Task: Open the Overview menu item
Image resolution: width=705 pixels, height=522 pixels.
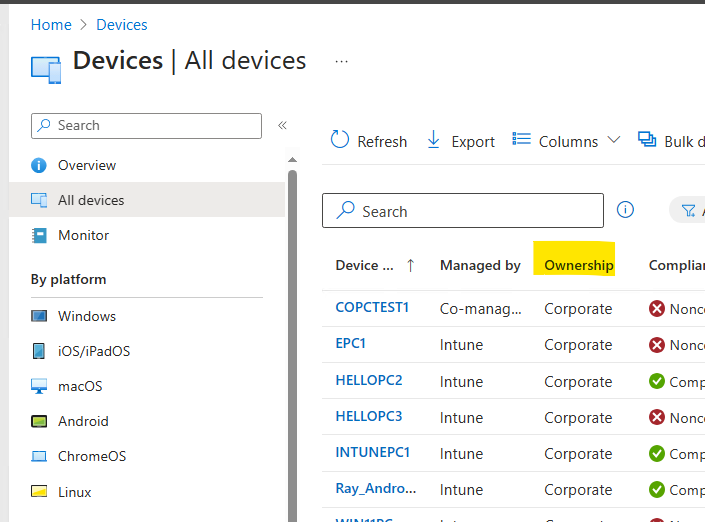Action: point(87,165)
